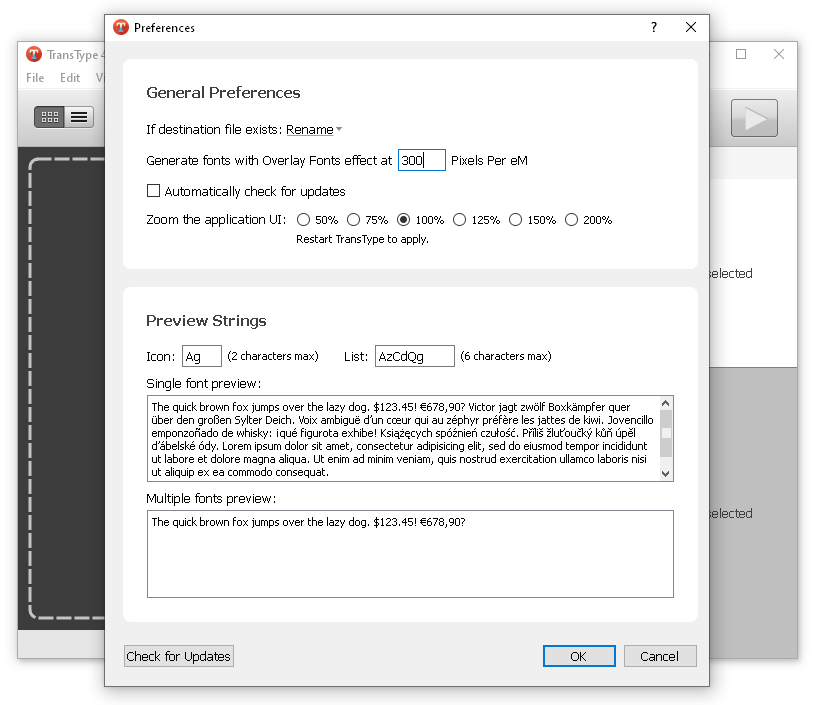Click the Pixels Per eM input field
823x705 pixels.
click(x=421, y=160)
